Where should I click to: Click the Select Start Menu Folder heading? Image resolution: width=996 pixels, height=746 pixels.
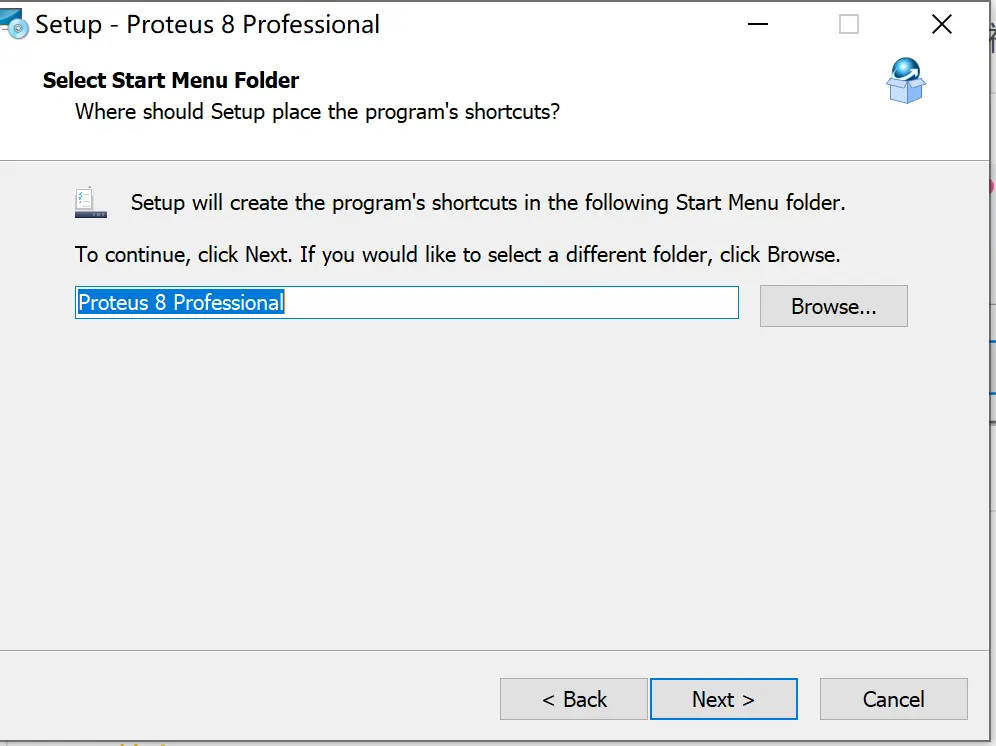[171, 80]
